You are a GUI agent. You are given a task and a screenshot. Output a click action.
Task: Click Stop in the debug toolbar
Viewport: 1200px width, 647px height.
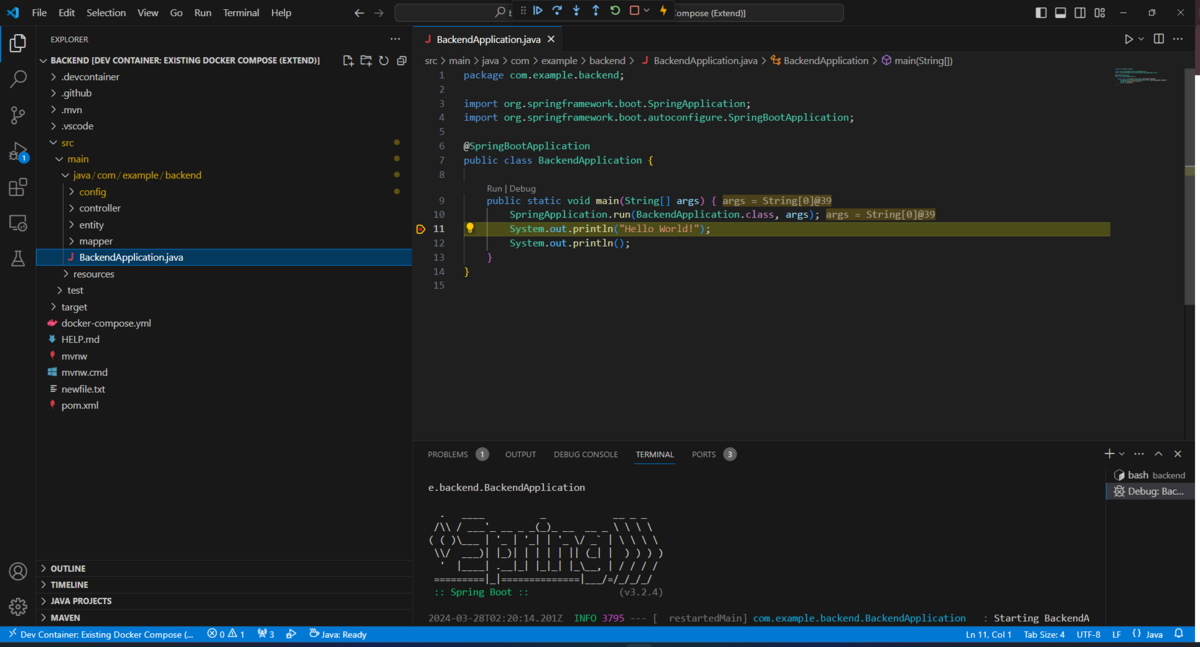click(634, 11)
